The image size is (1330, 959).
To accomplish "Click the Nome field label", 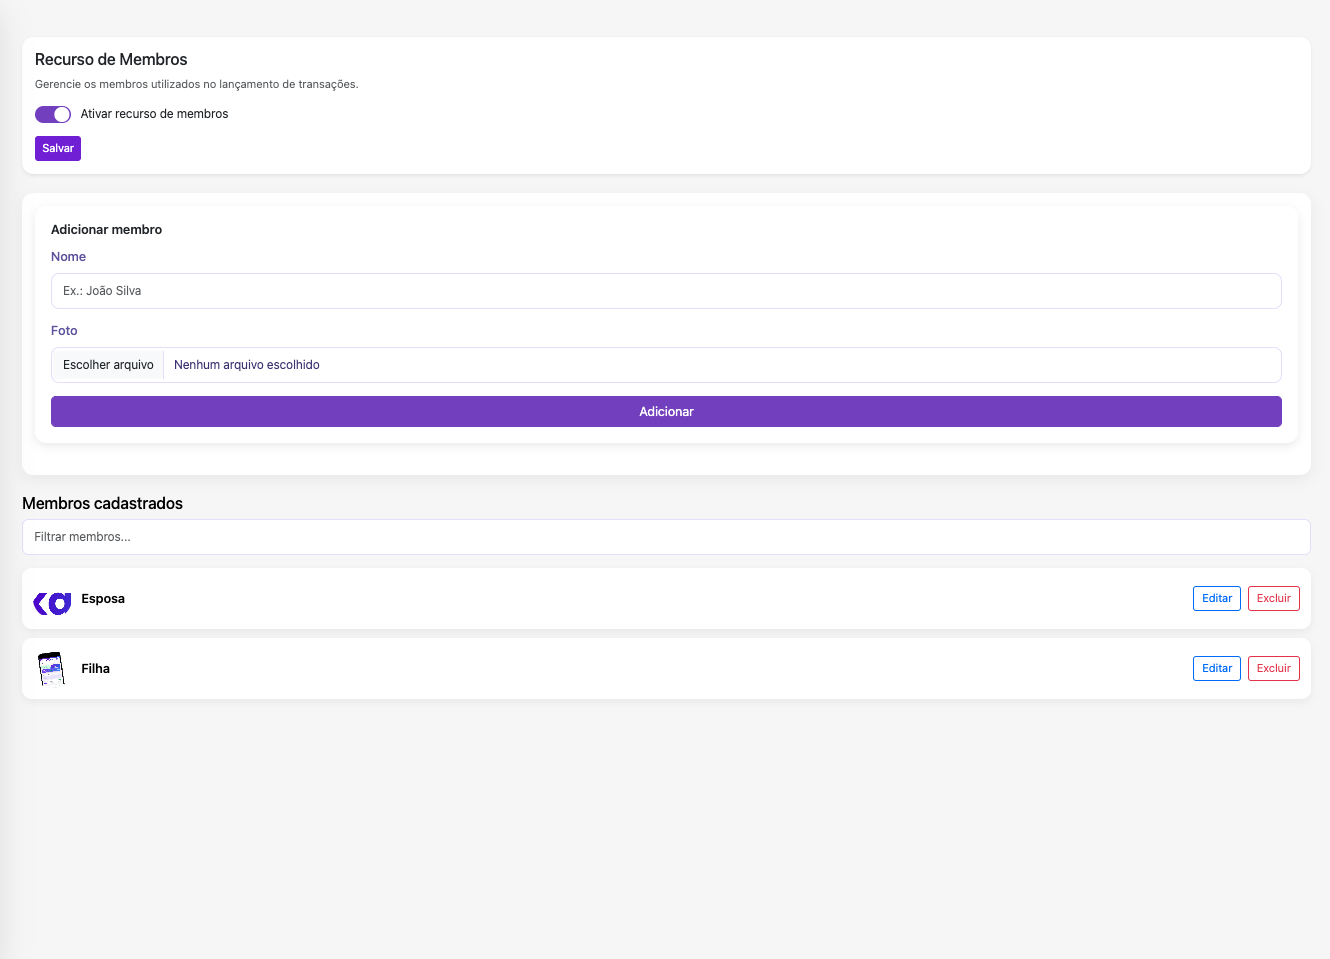I will (68, 257).
